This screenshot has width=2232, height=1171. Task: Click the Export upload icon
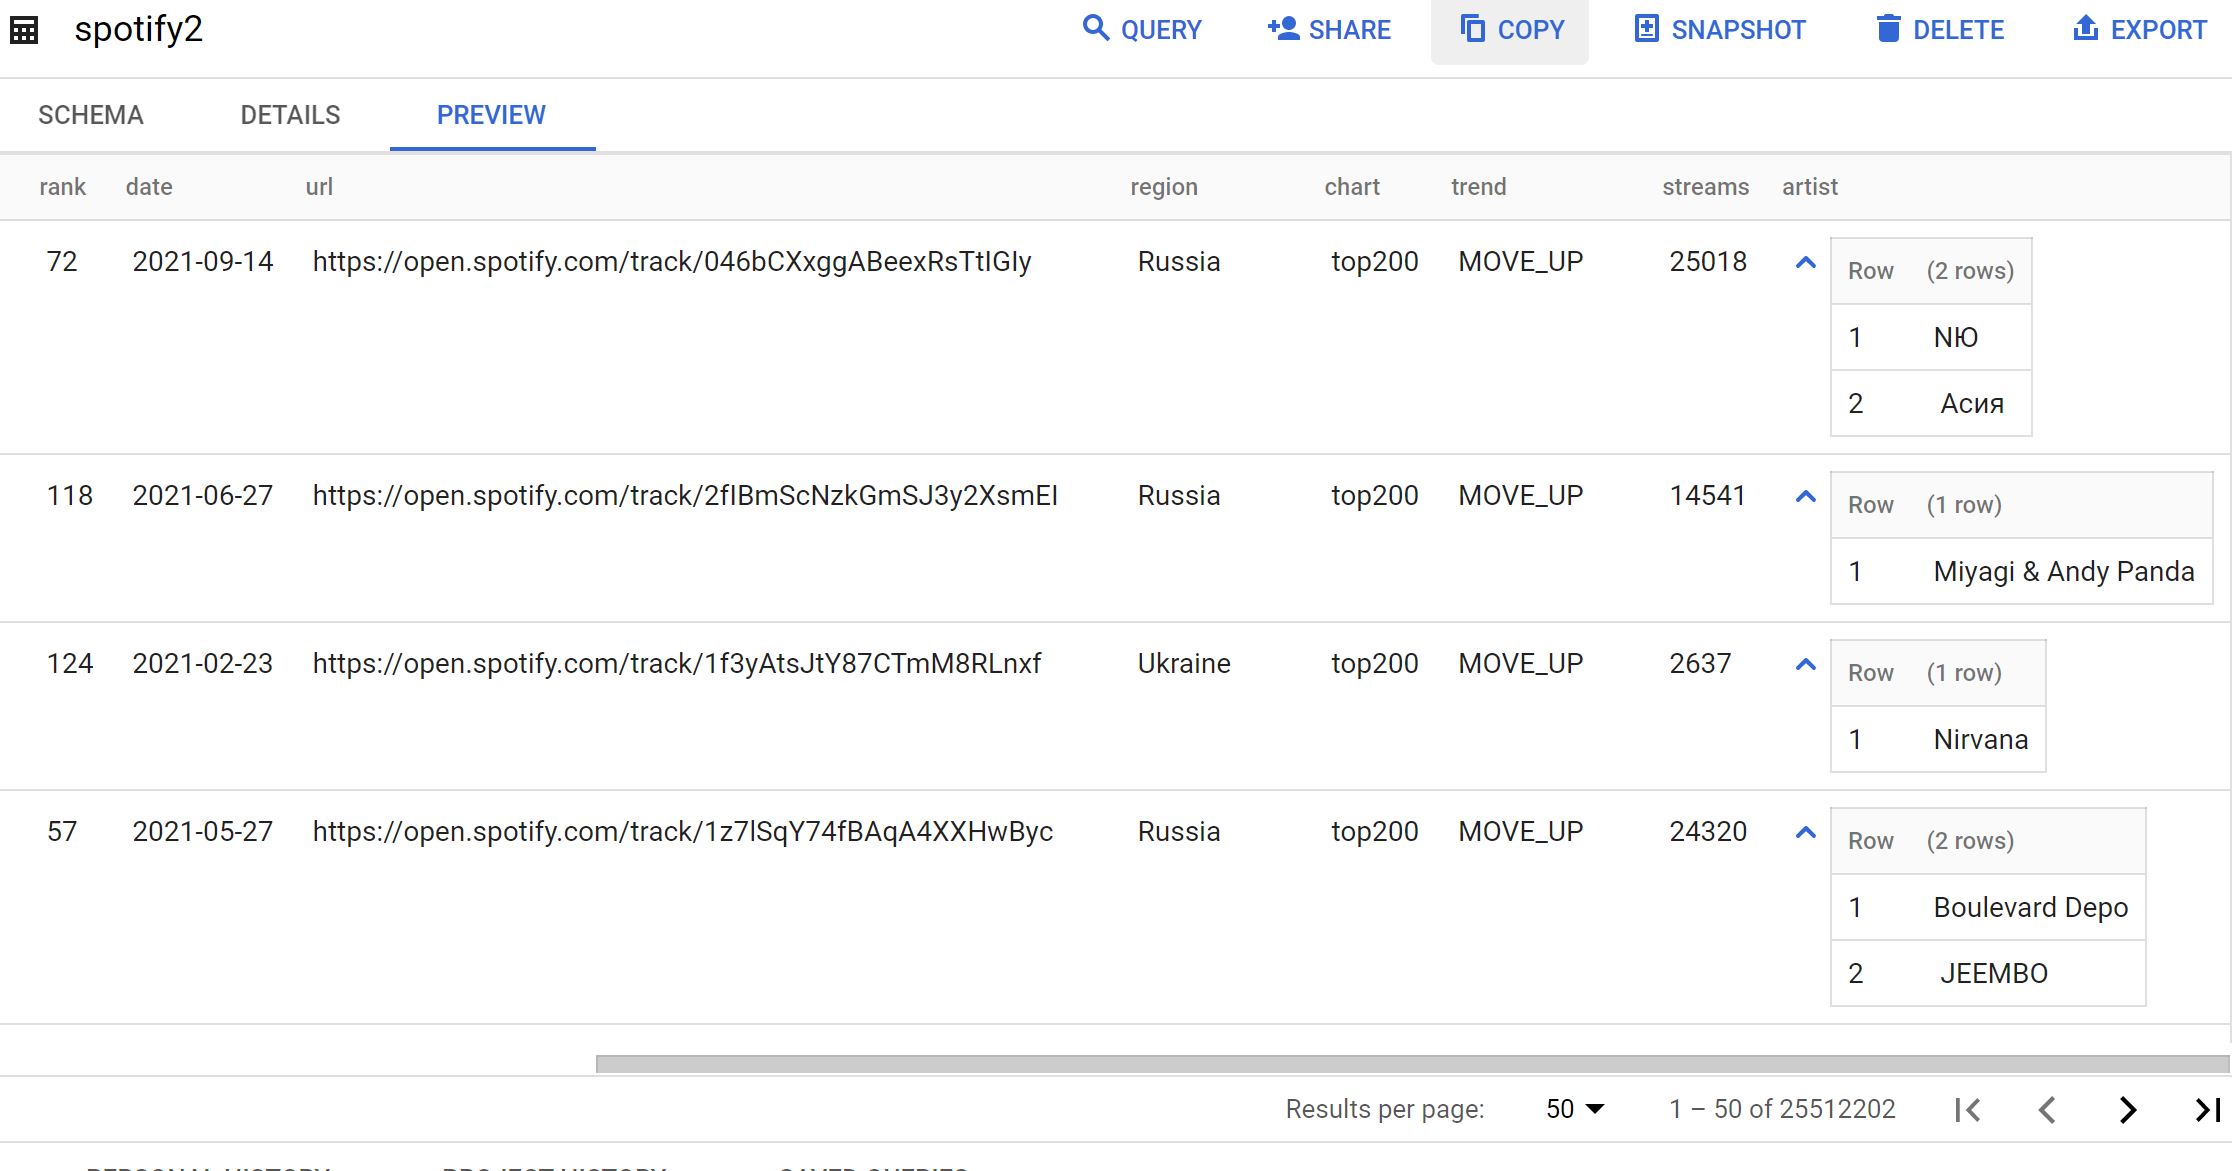(x=2085, y=28)
